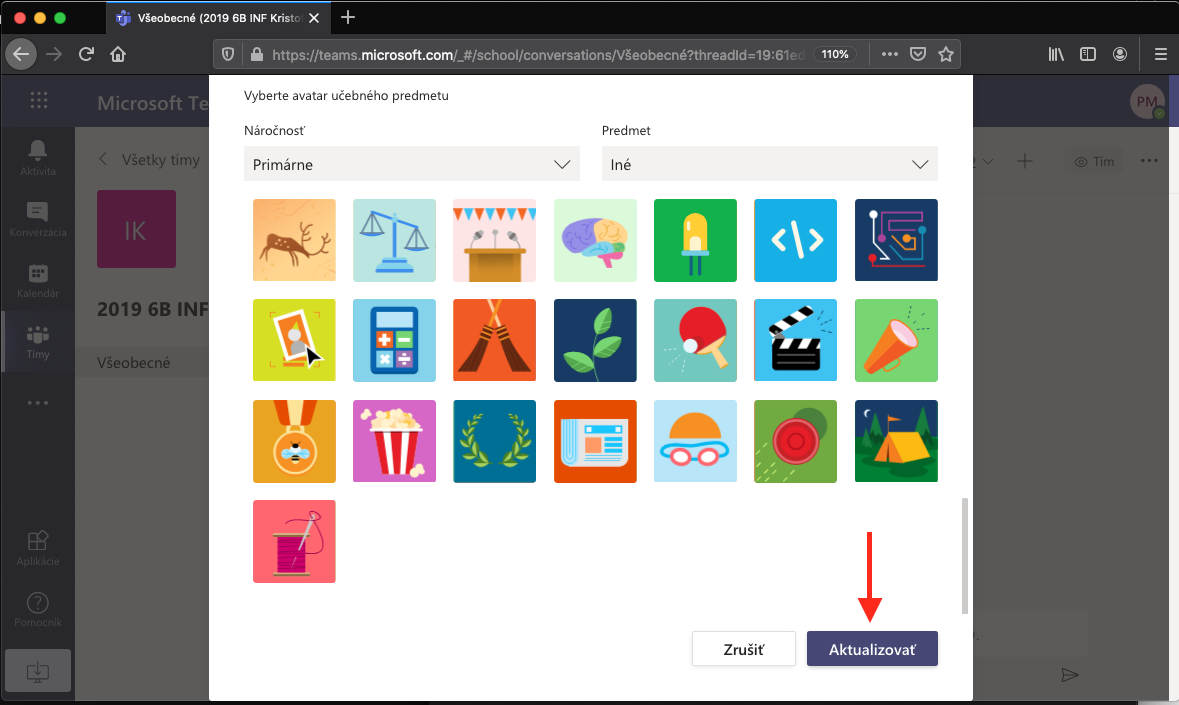The image size is (1179, 705).
Task: Cancel with the Zrušiť button
Action: coord(743,649)
